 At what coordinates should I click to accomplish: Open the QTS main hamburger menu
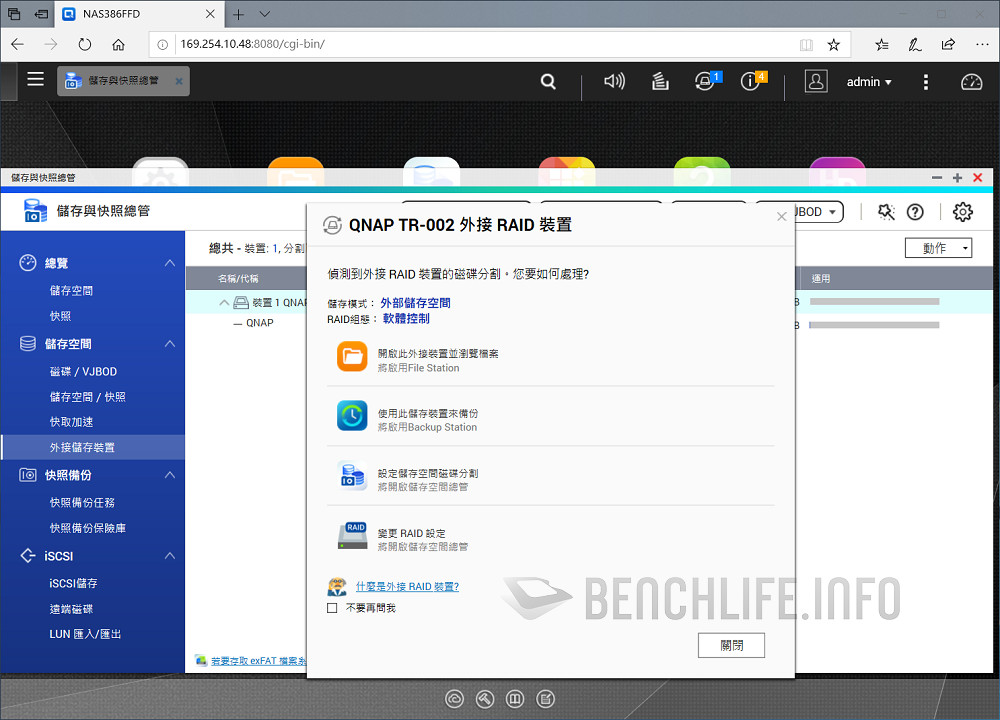coord(35,79)
